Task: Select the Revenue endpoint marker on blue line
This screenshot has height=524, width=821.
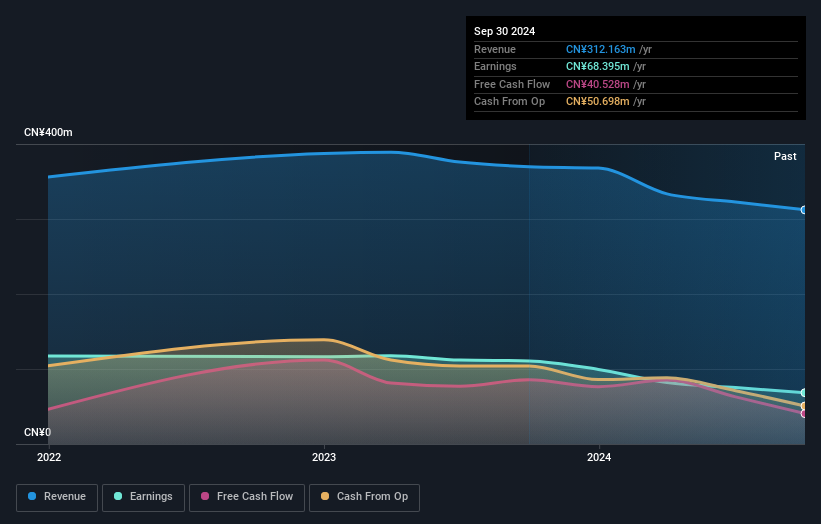Action: (804, 210)
